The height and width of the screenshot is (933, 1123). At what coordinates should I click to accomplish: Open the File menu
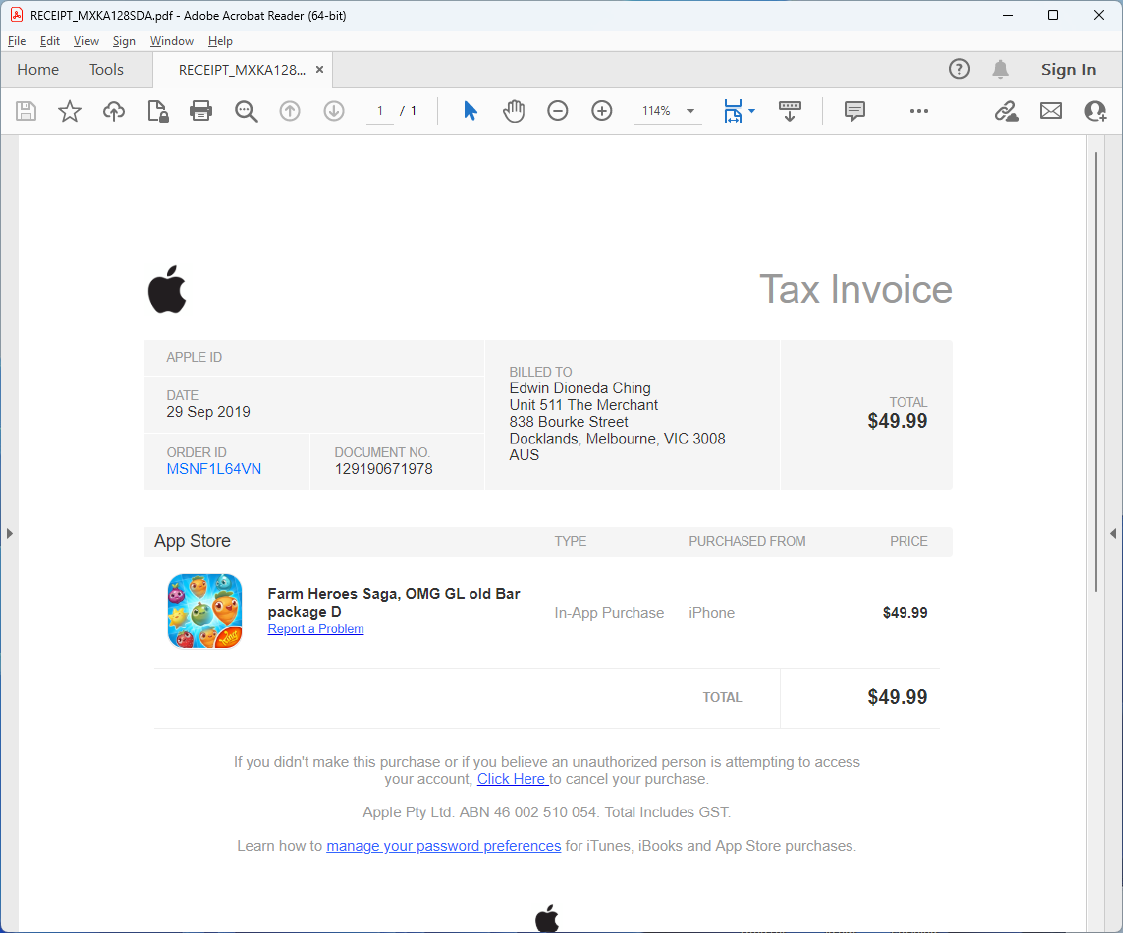coord(17,41)
